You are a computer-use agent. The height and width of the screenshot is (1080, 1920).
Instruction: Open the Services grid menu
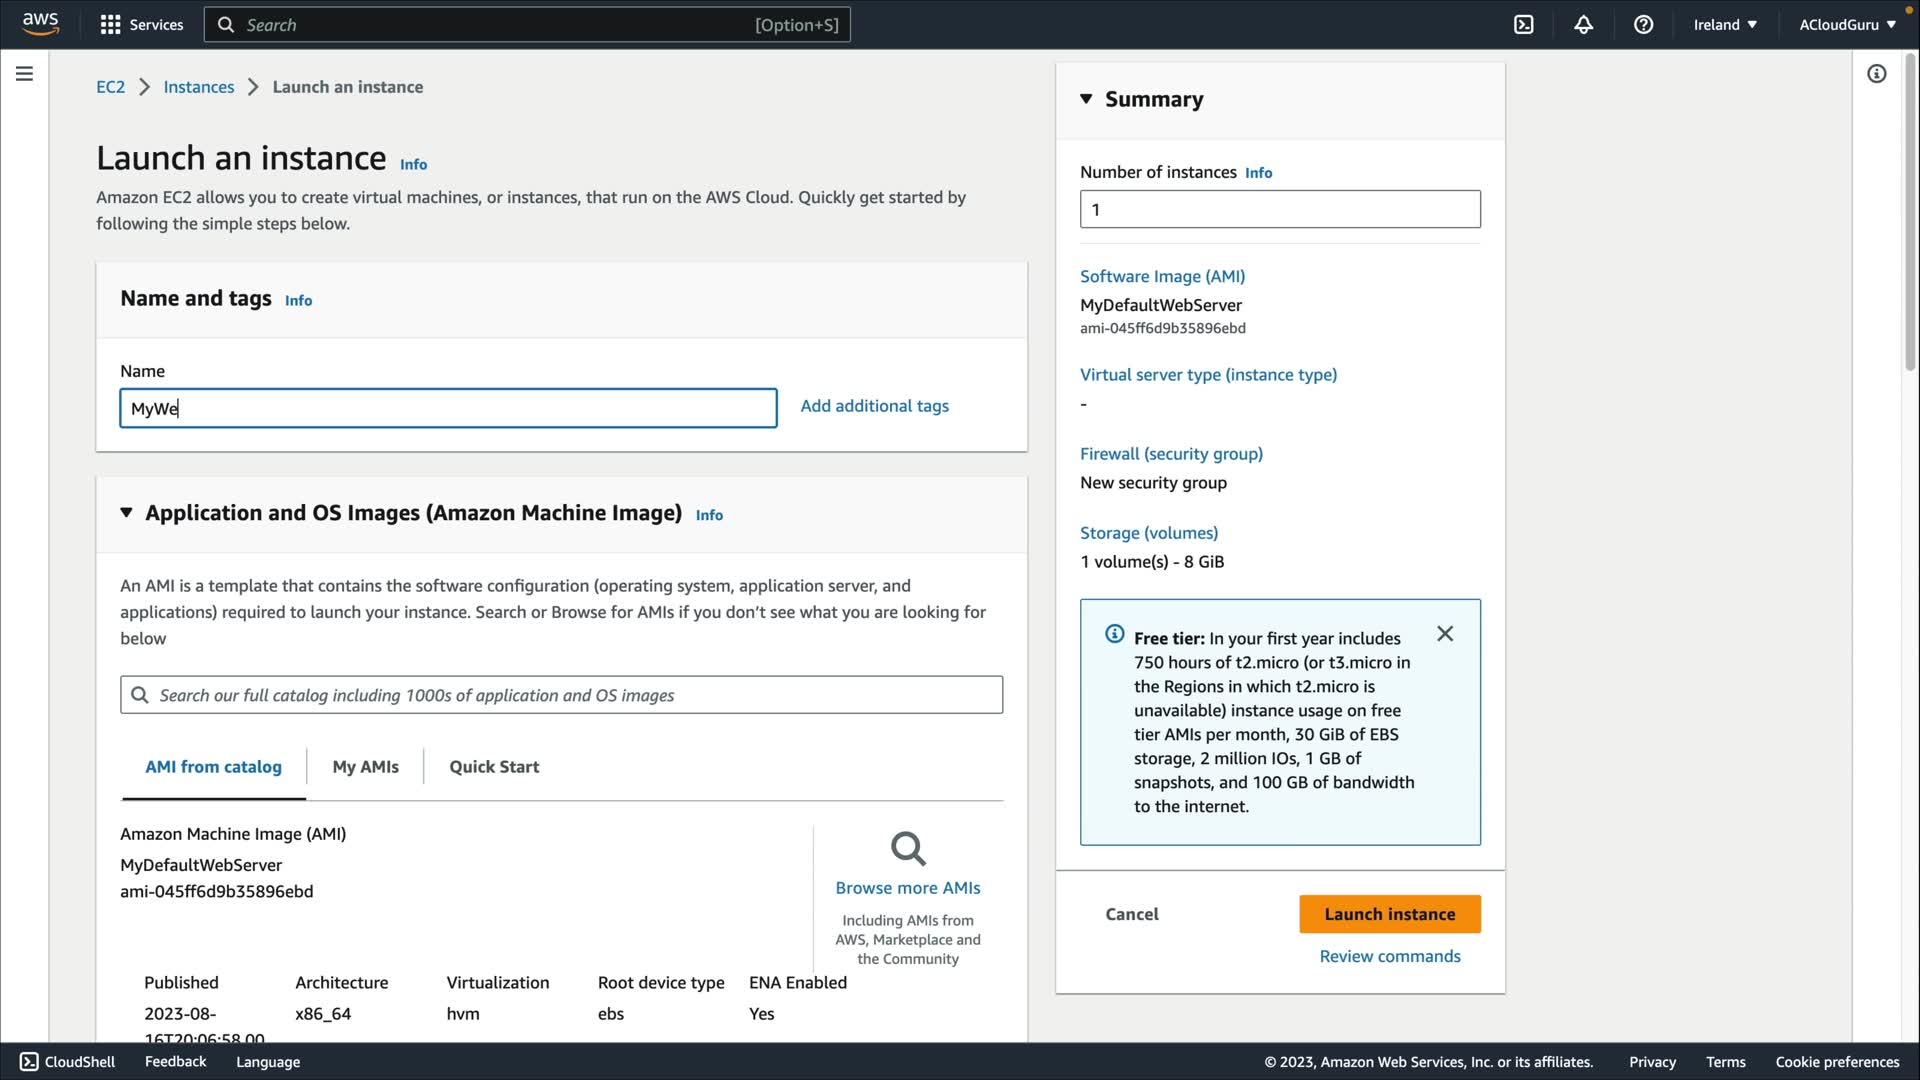click(110, 25)
